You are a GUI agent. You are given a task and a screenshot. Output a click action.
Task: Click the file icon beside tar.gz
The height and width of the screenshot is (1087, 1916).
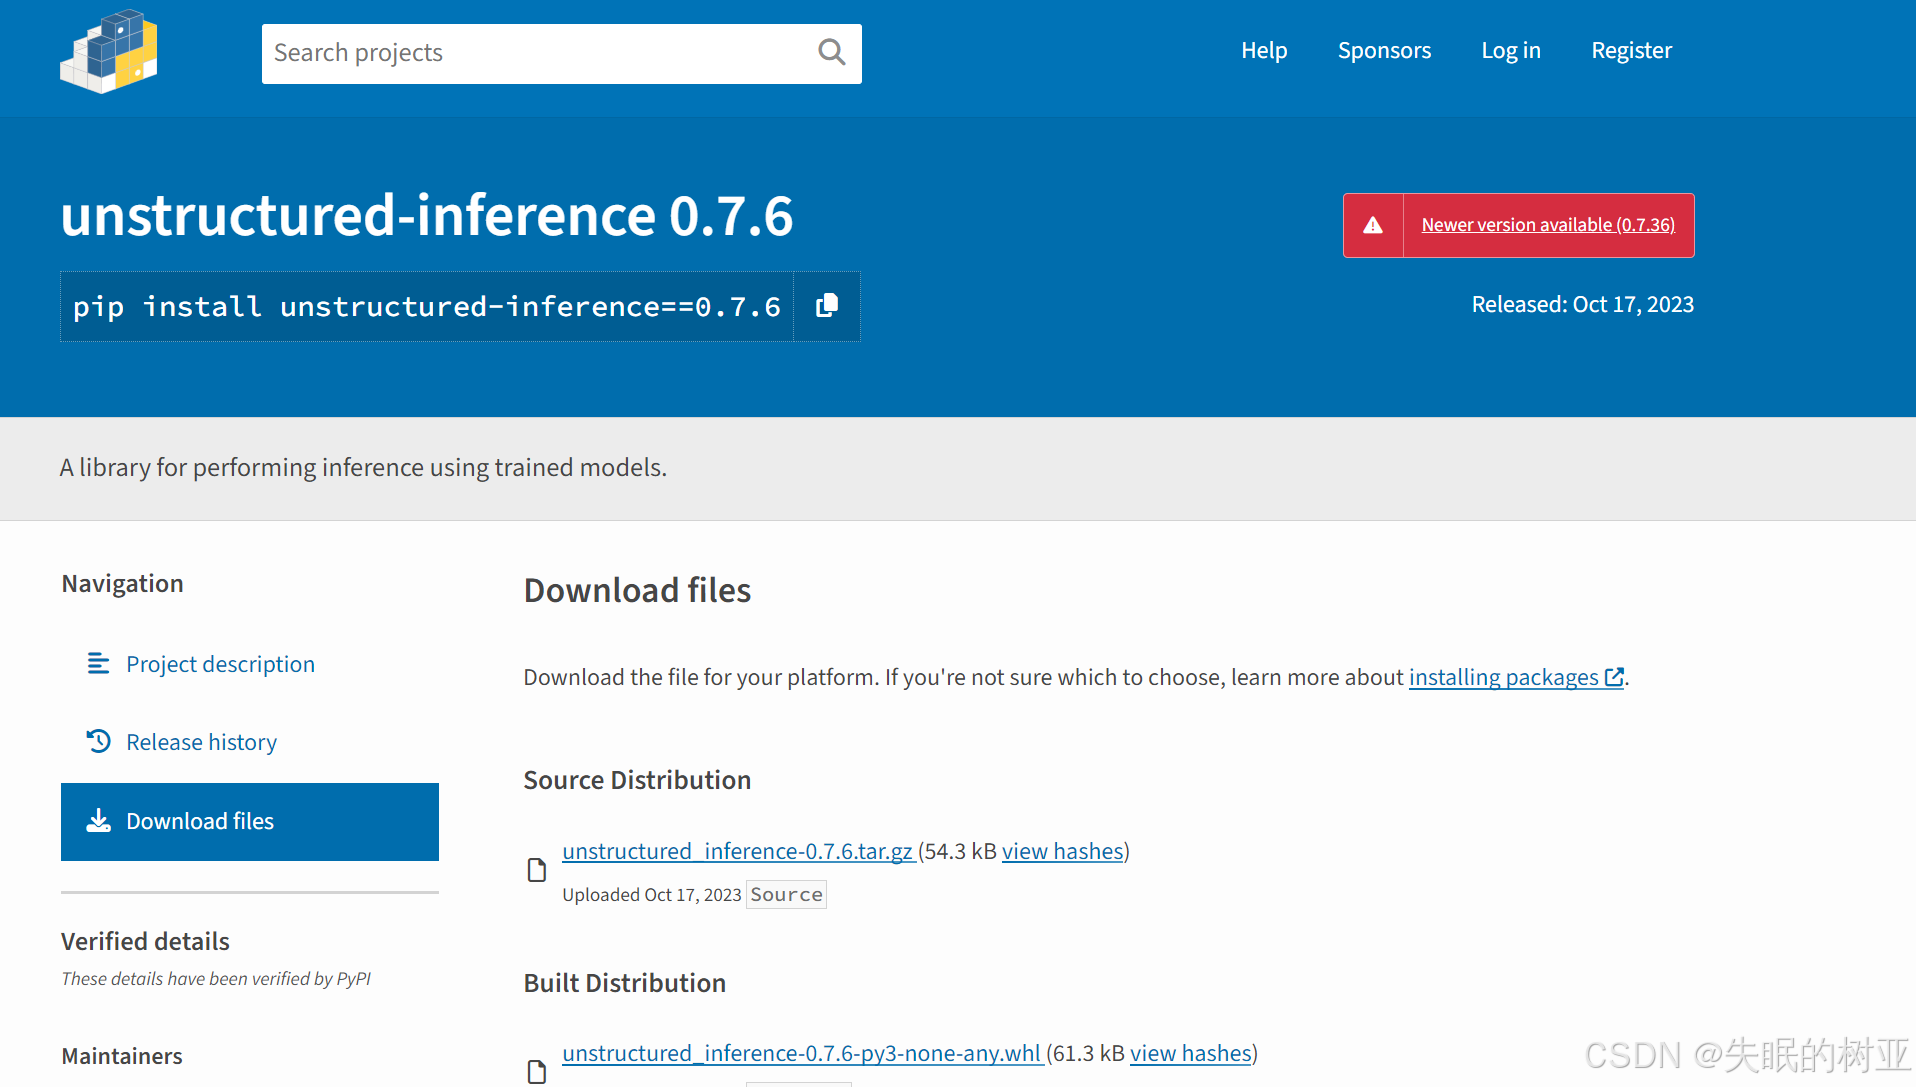[x=537, y=870]
